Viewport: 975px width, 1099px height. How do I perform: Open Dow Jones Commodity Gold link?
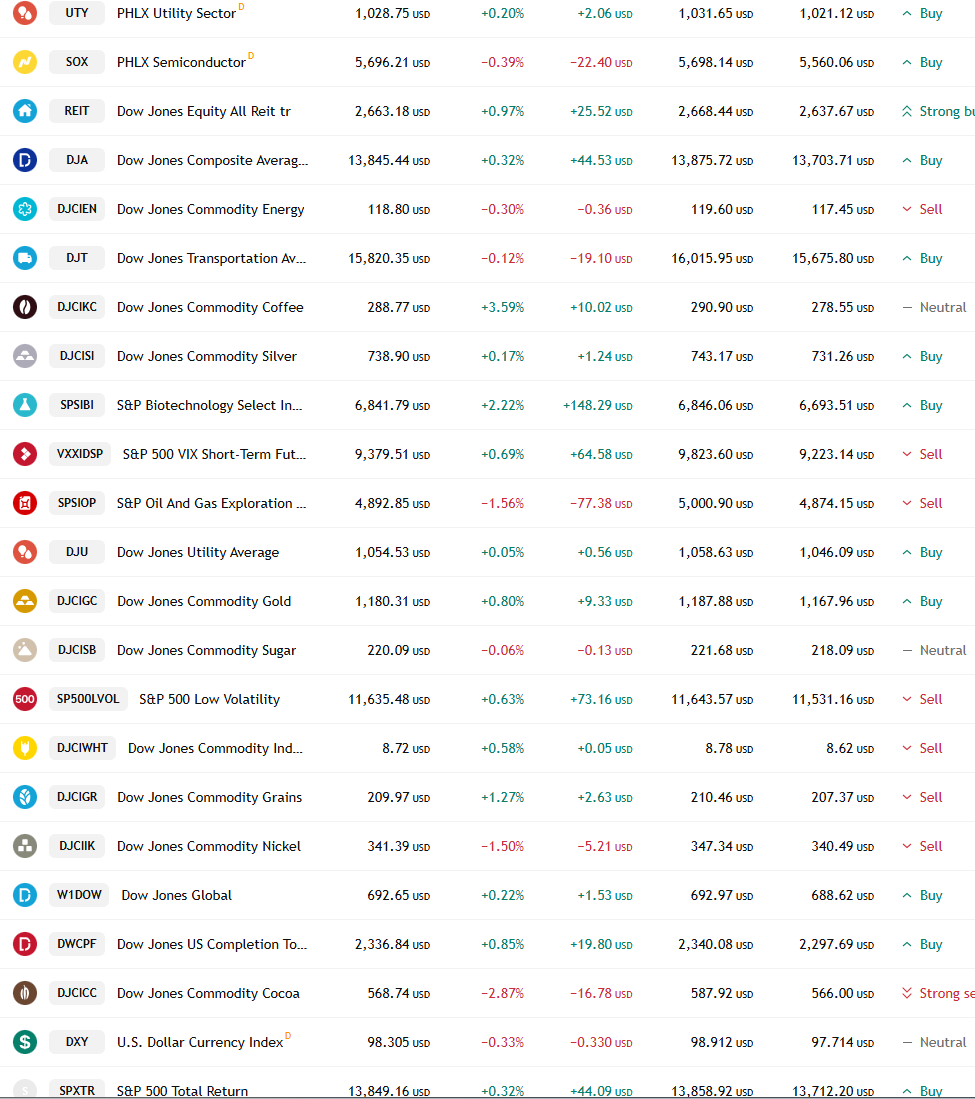[x=204, y=601]
